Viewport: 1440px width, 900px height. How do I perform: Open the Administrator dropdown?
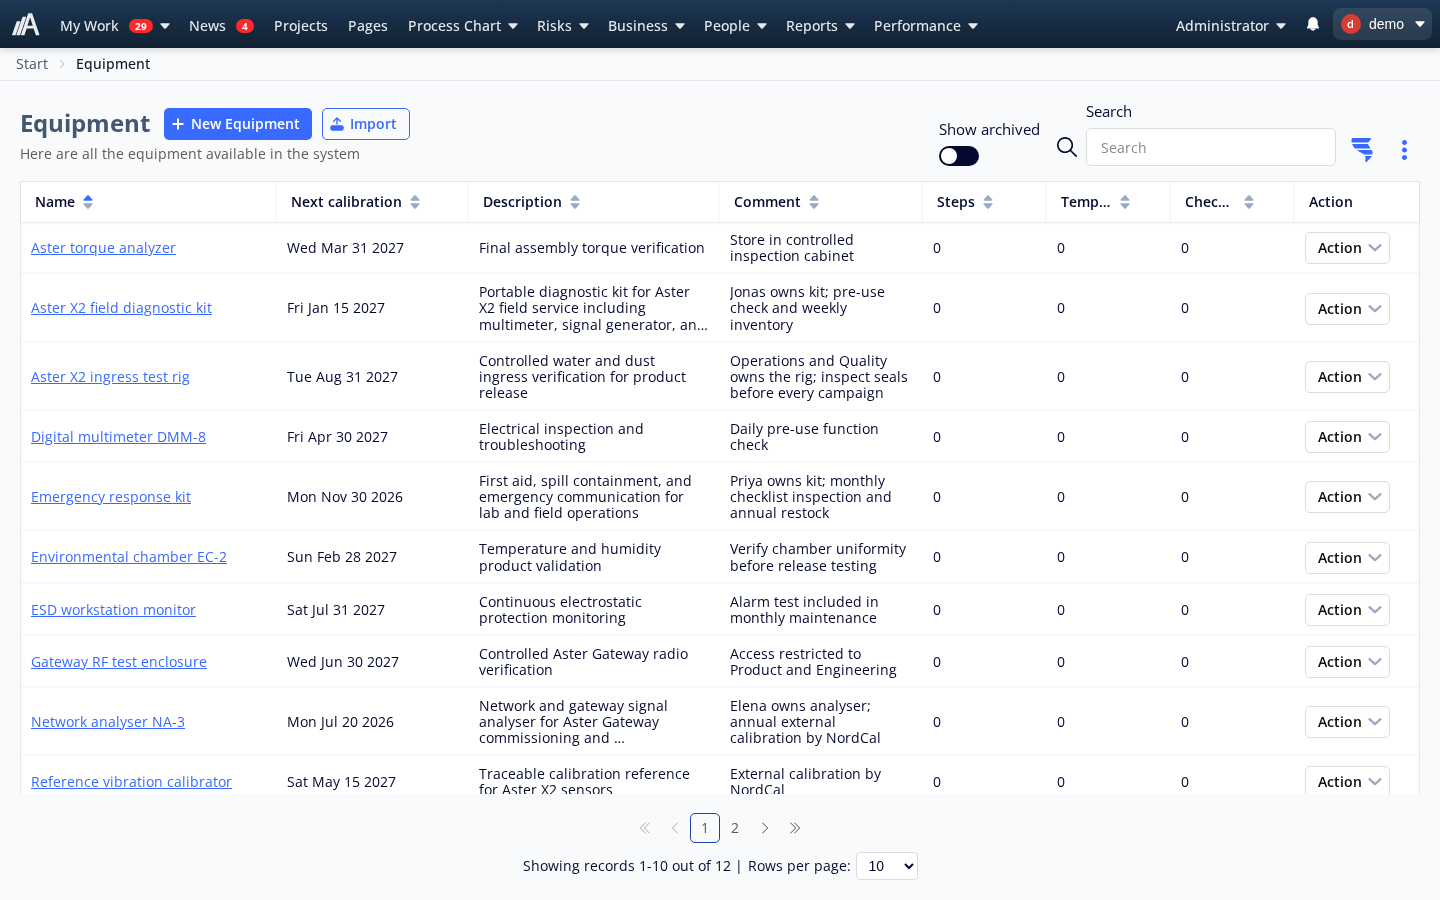coord(1230,25)
